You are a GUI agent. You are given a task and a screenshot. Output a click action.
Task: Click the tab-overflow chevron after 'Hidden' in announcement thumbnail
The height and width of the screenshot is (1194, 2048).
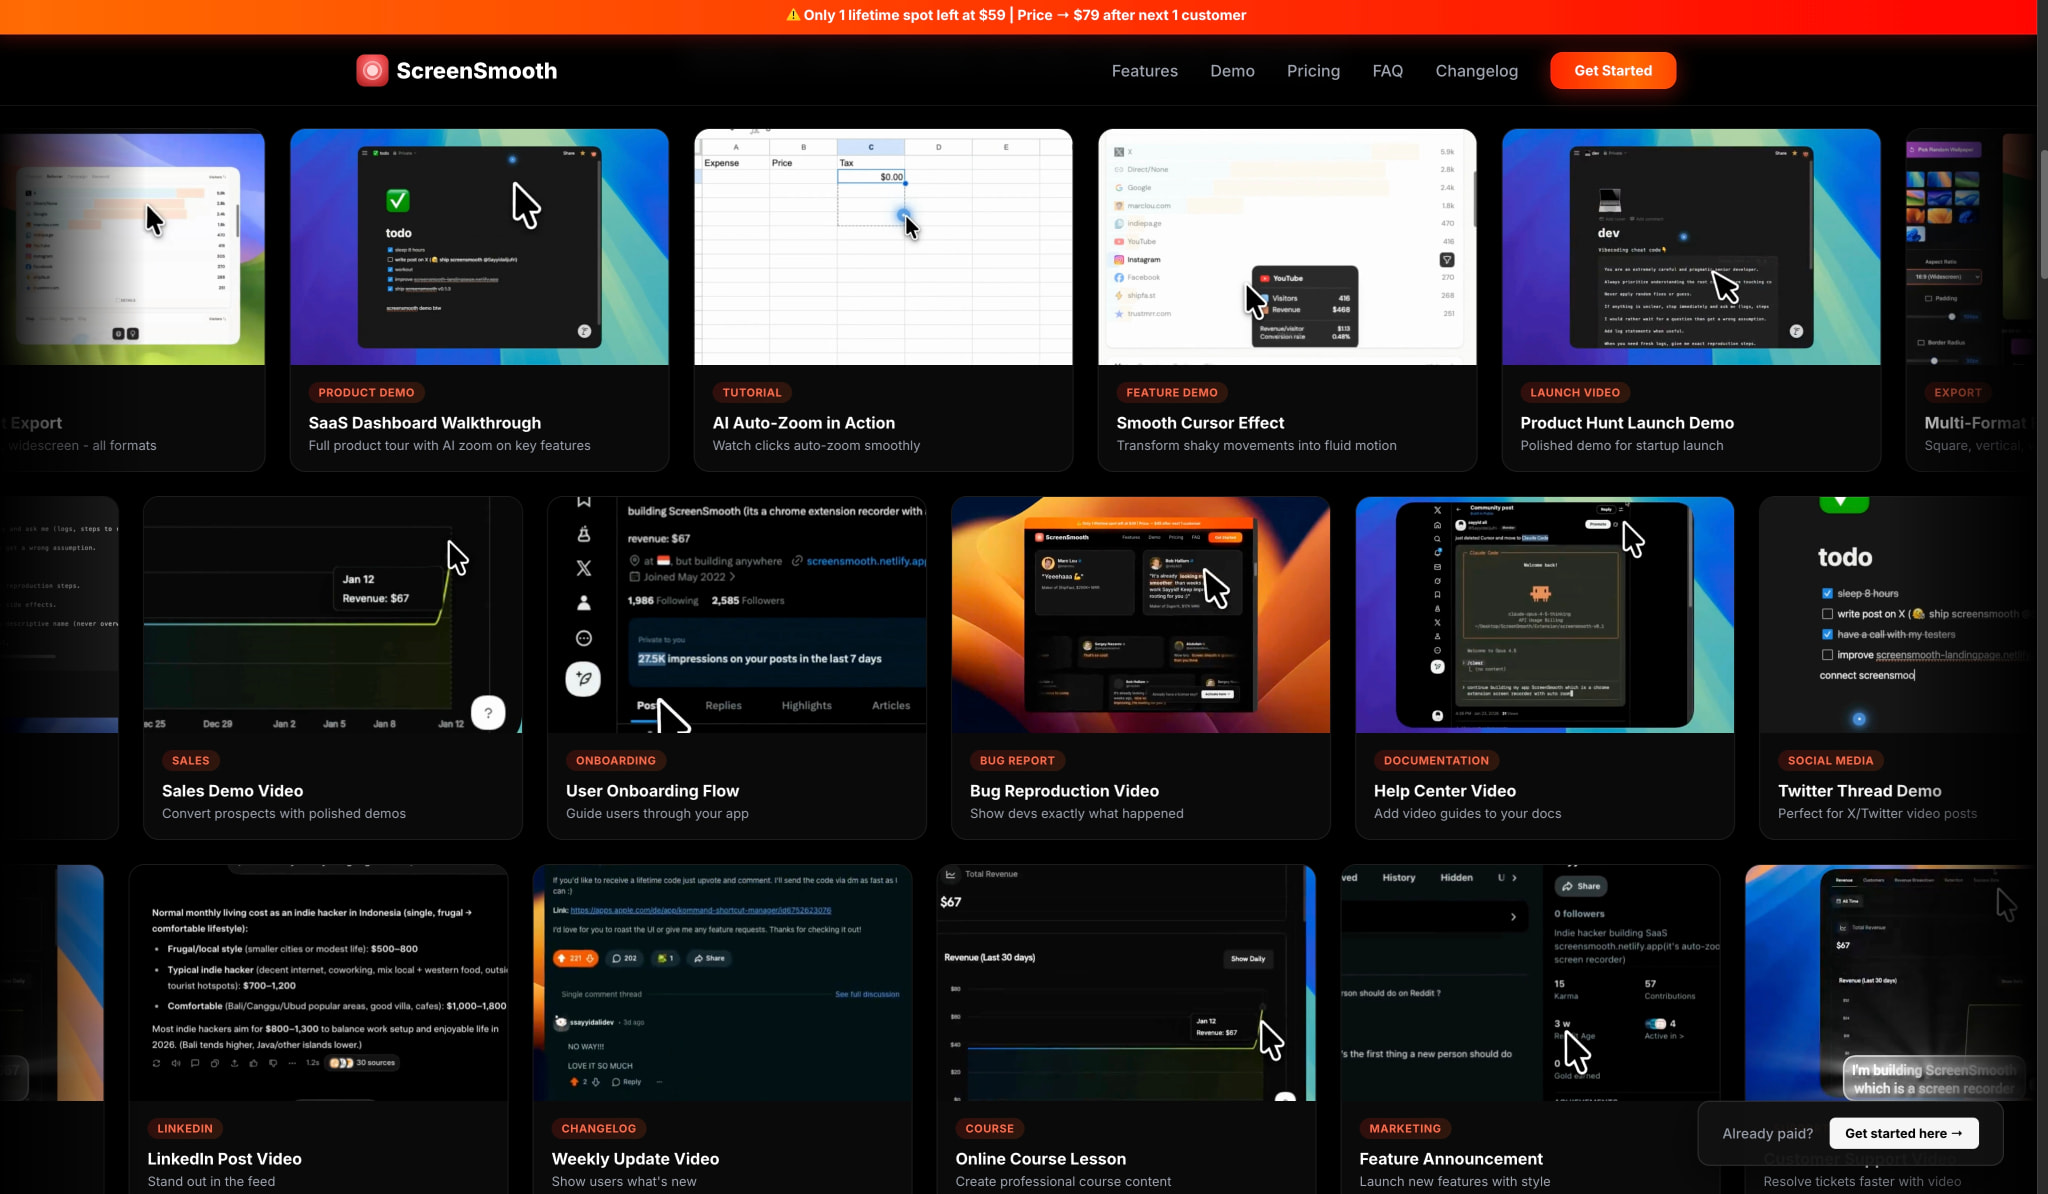click(x=1514, y=877)
